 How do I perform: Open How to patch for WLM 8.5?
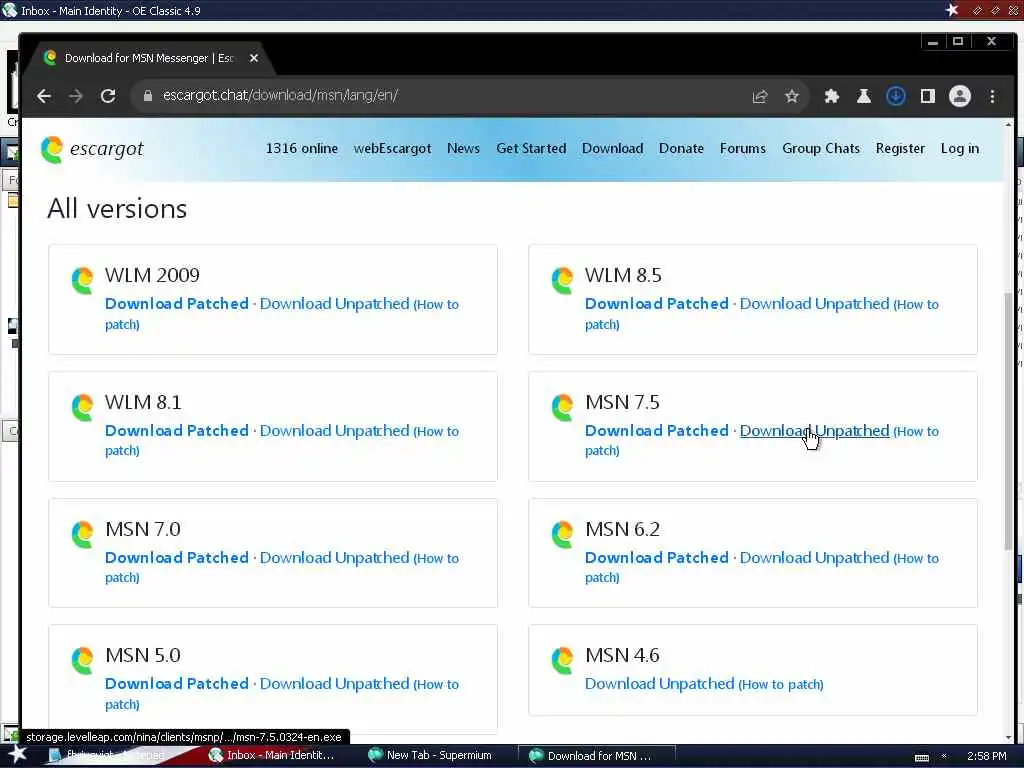pos(916,304)
